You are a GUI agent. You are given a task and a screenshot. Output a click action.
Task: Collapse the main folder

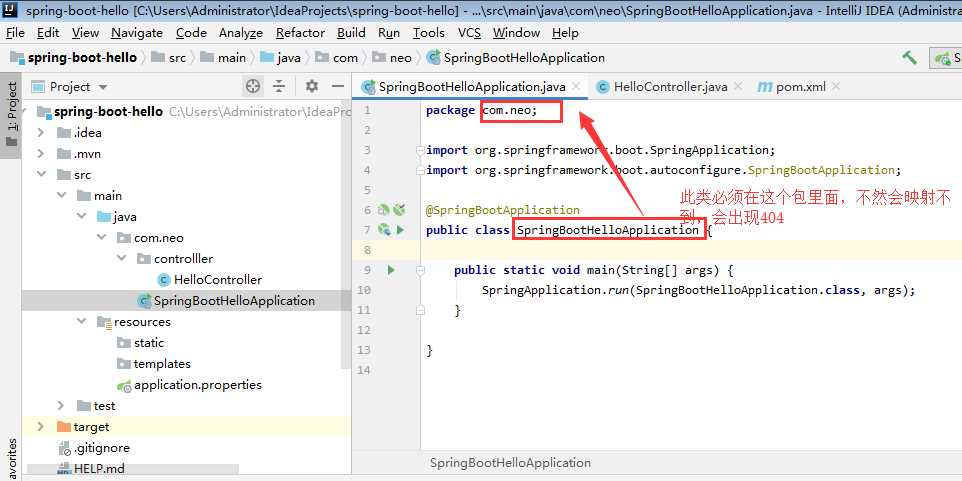coord(61,196)
